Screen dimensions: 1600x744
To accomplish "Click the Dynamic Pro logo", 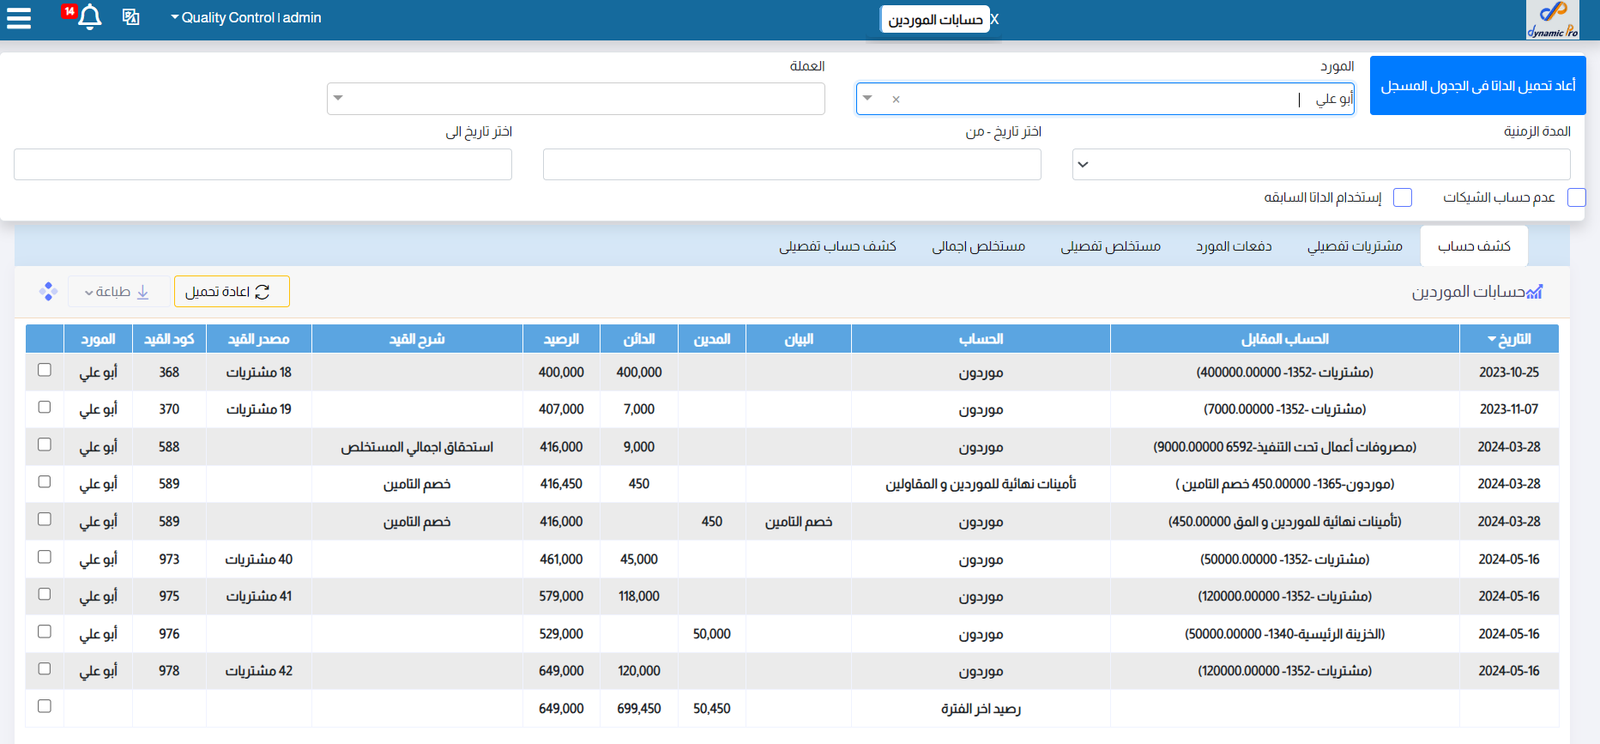I will coord(1552,19).
